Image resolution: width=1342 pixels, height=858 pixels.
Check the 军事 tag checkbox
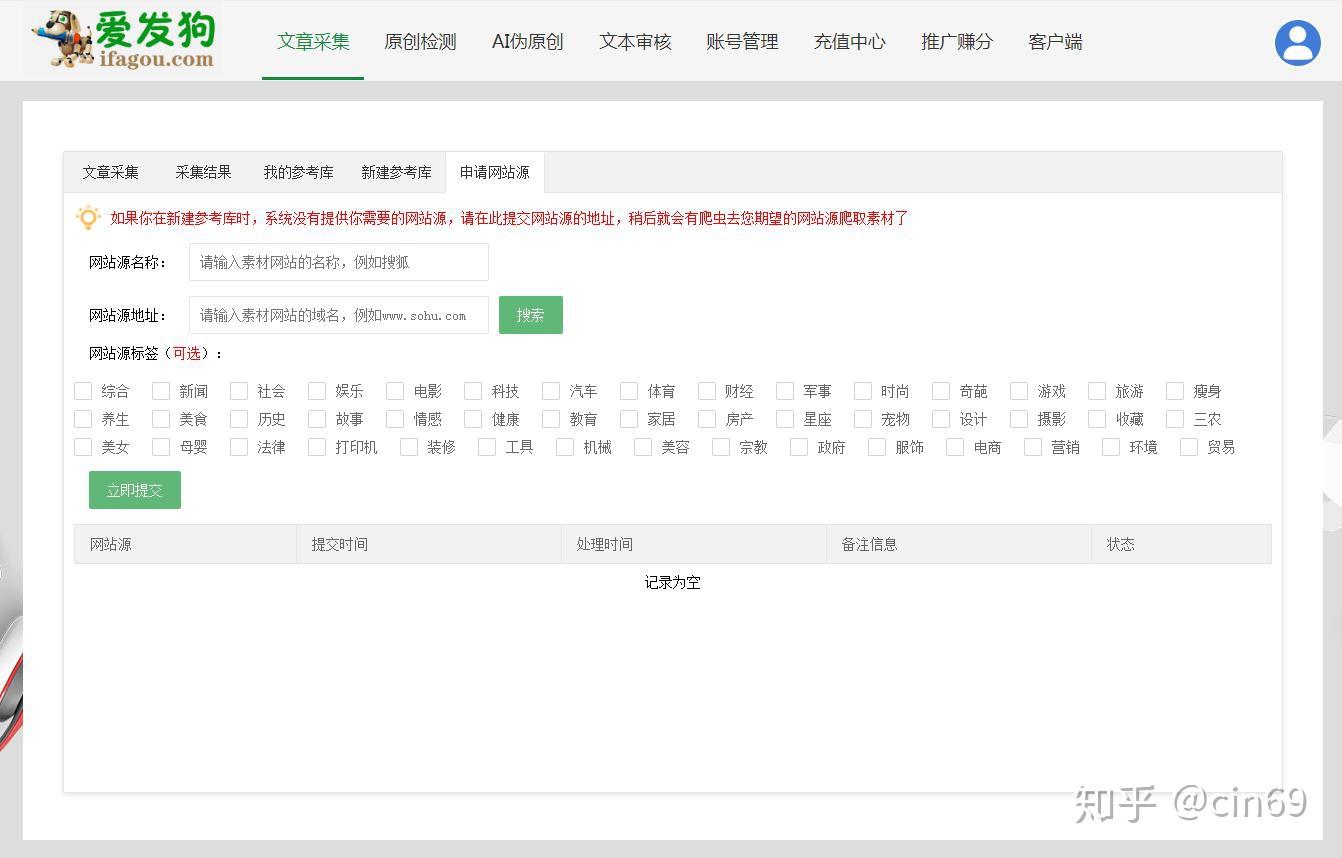click(x=785, y=391)
